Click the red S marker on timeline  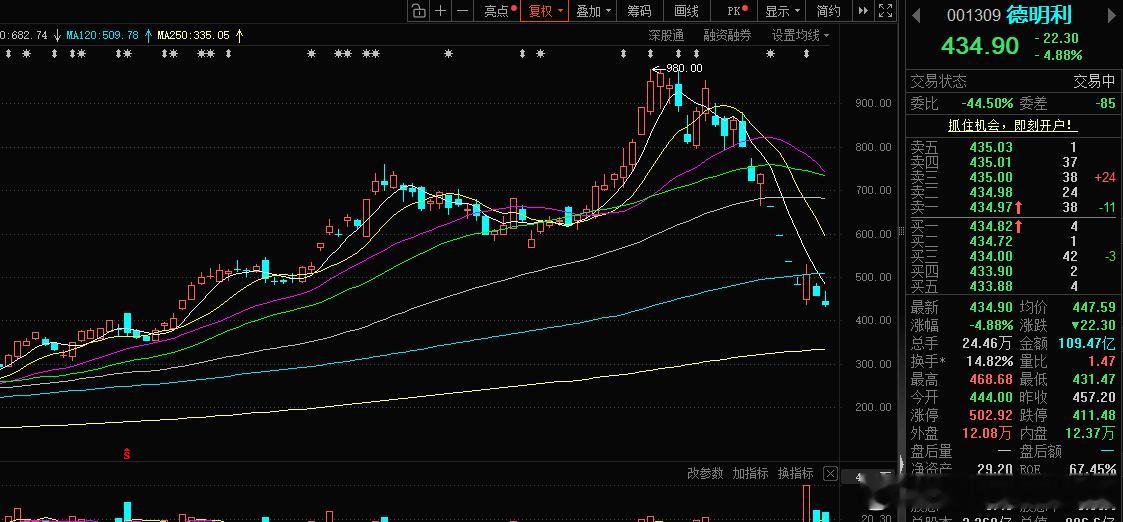click(x=127, y=453)
